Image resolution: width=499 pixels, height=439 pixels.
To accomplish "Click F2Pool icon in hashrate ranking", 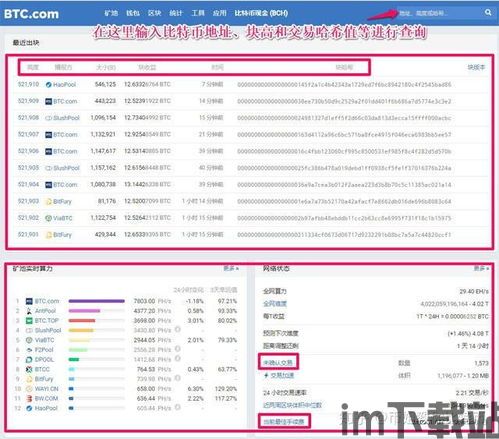I will [29, 350].
